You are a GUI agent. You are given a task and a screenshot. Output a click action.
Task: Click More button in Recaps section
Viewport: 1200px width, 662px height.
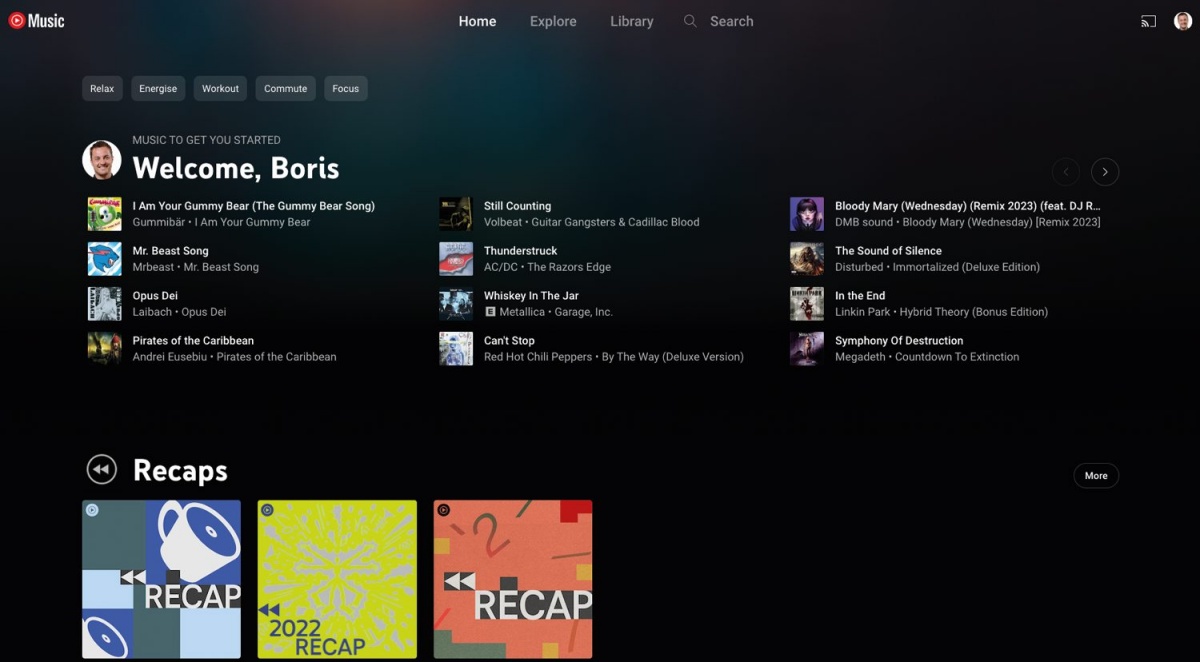[x=1096, y=476]
